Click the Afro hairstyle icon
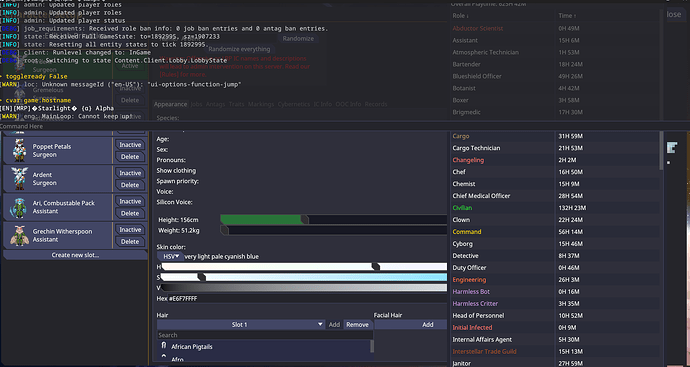This screenshot has width=690, height=367. point(164,357)
